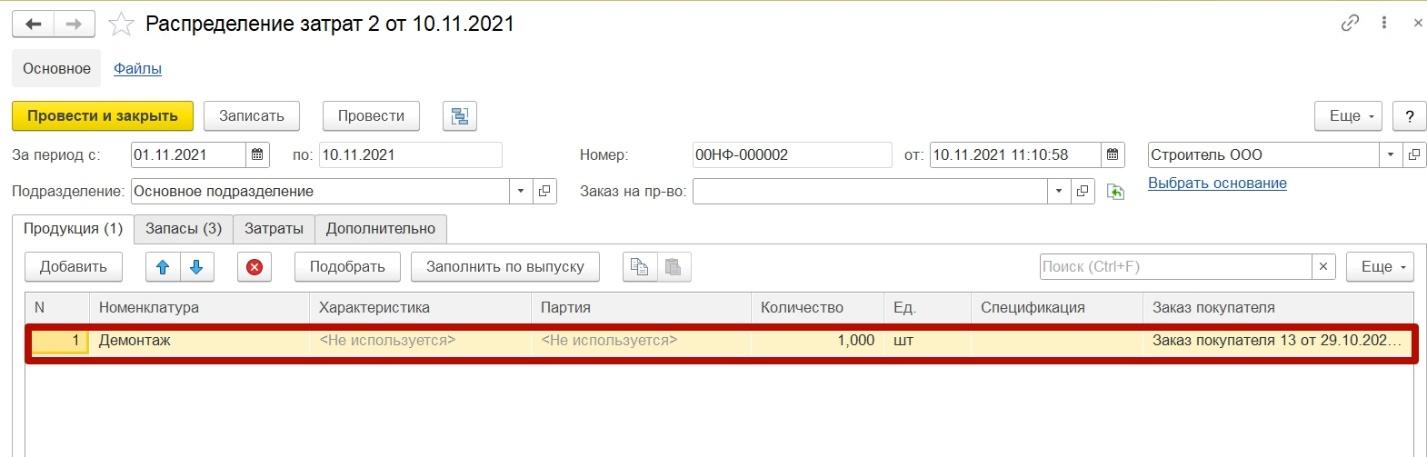This screenshot has height=457, width=1427.
Task: Click the Добавить button
Action: tap(73, 267)
